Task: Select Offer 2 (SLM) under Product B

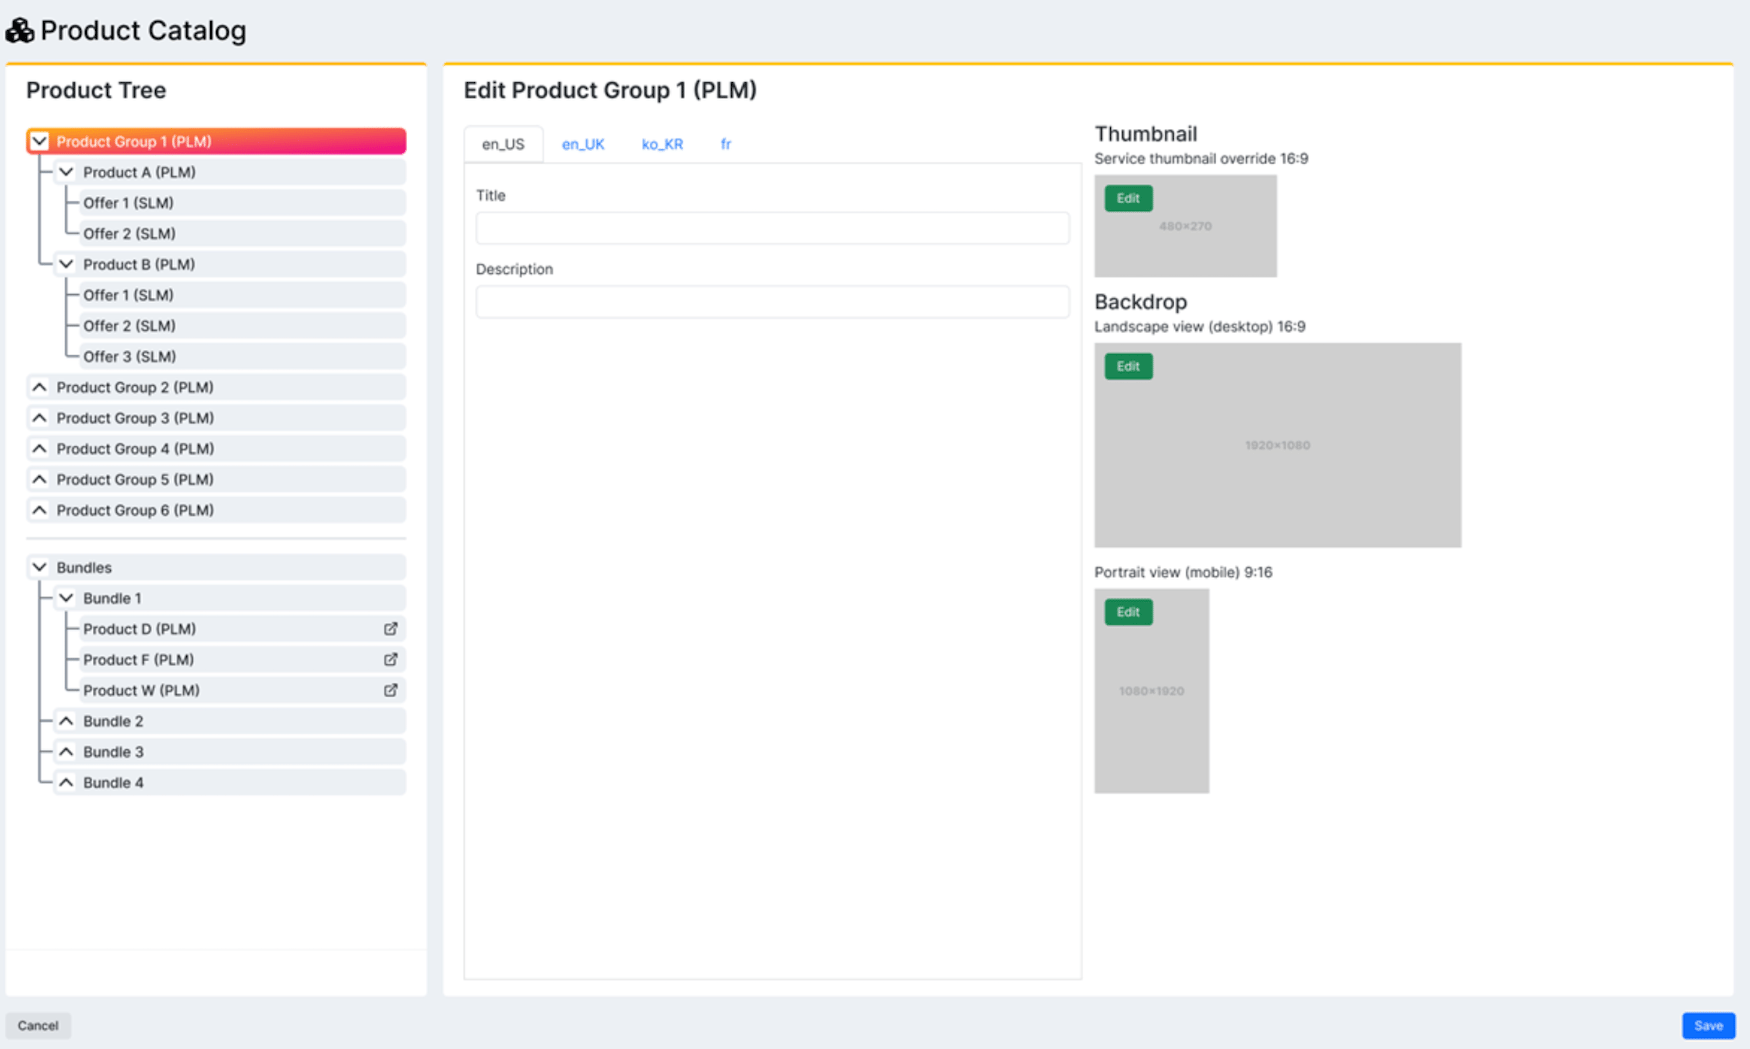Action: point(242,326)
